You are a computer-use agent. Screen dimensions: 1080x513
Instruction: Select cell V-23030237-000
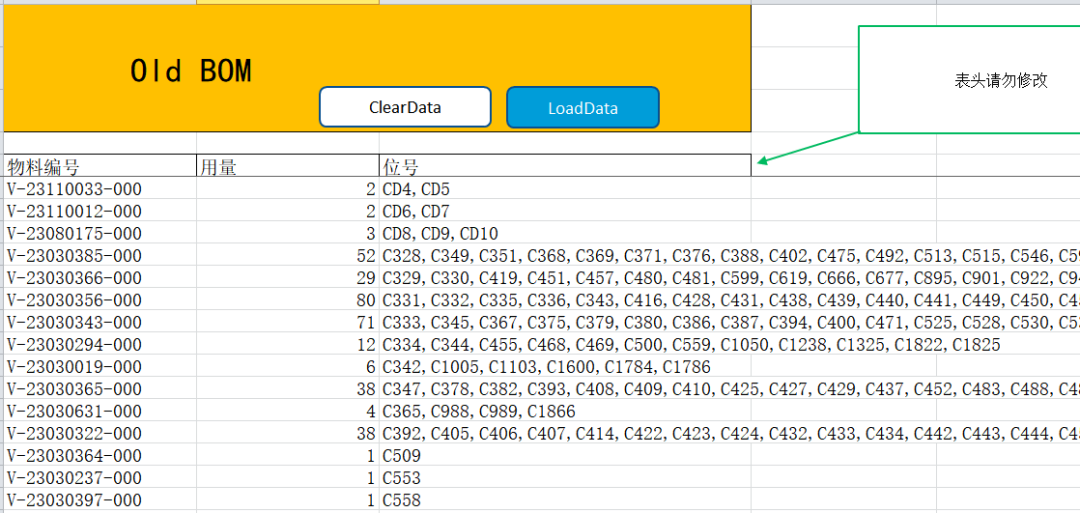click(x=100, y=478)
